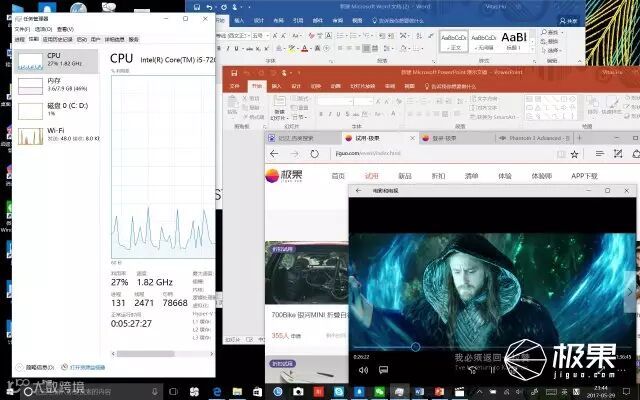Click 共享 (Share) button in Word
Viewport: 640px width, 400px height.
click(x=569, y=20)
